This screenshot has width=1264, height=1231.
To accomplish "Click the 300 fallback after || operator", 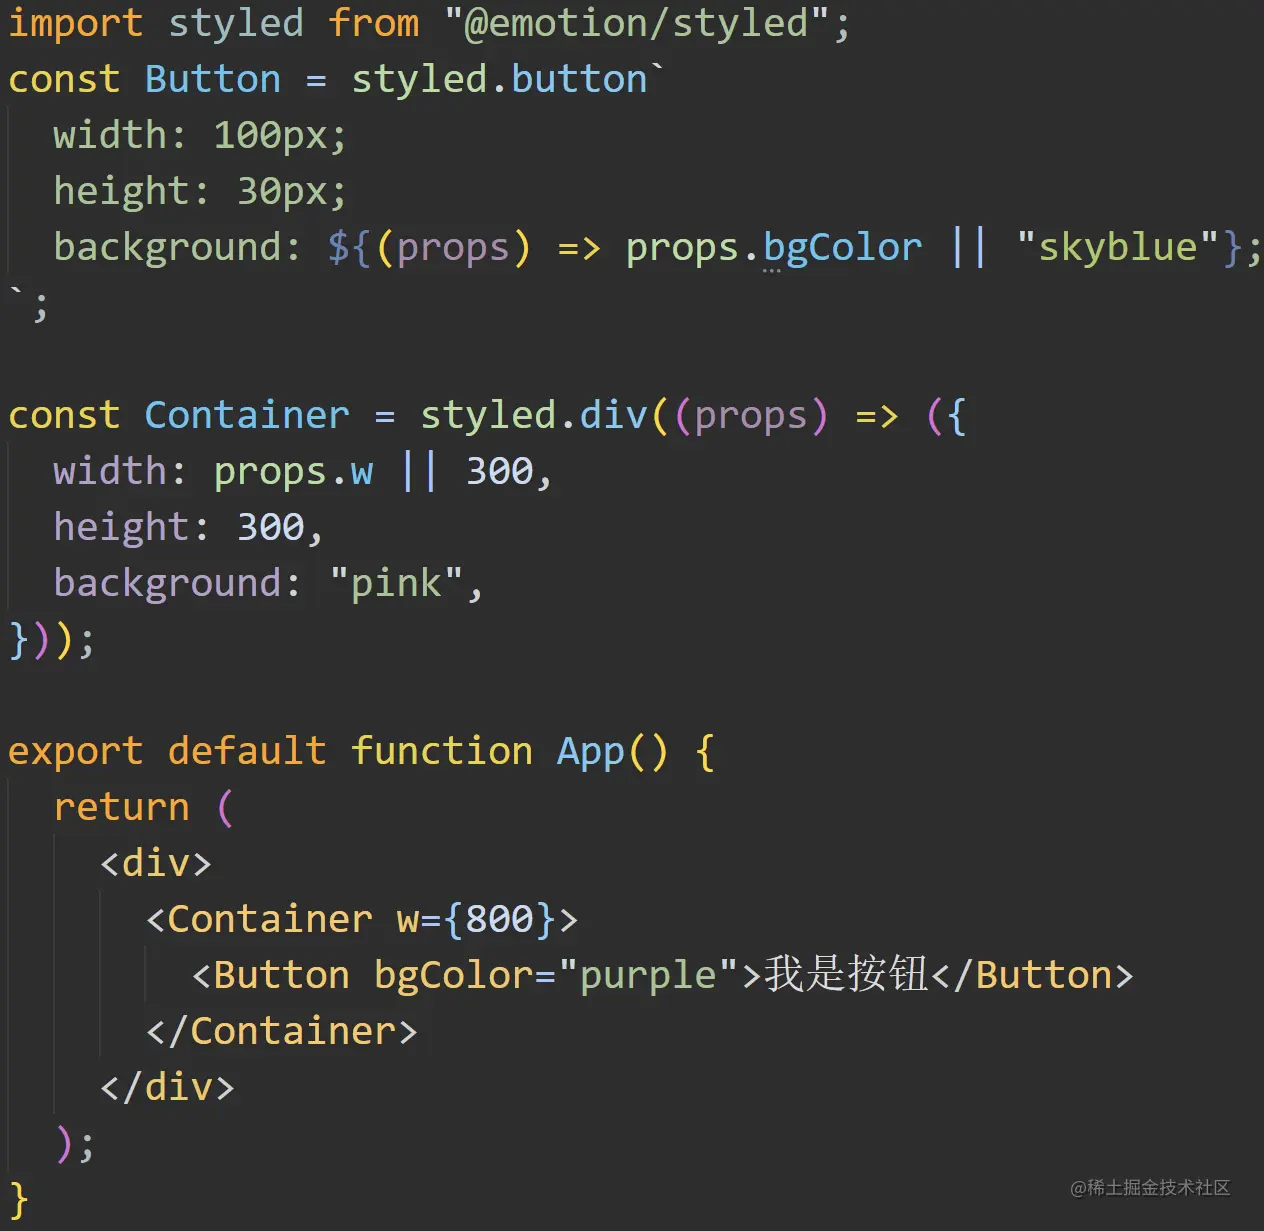I will (500, 471).
